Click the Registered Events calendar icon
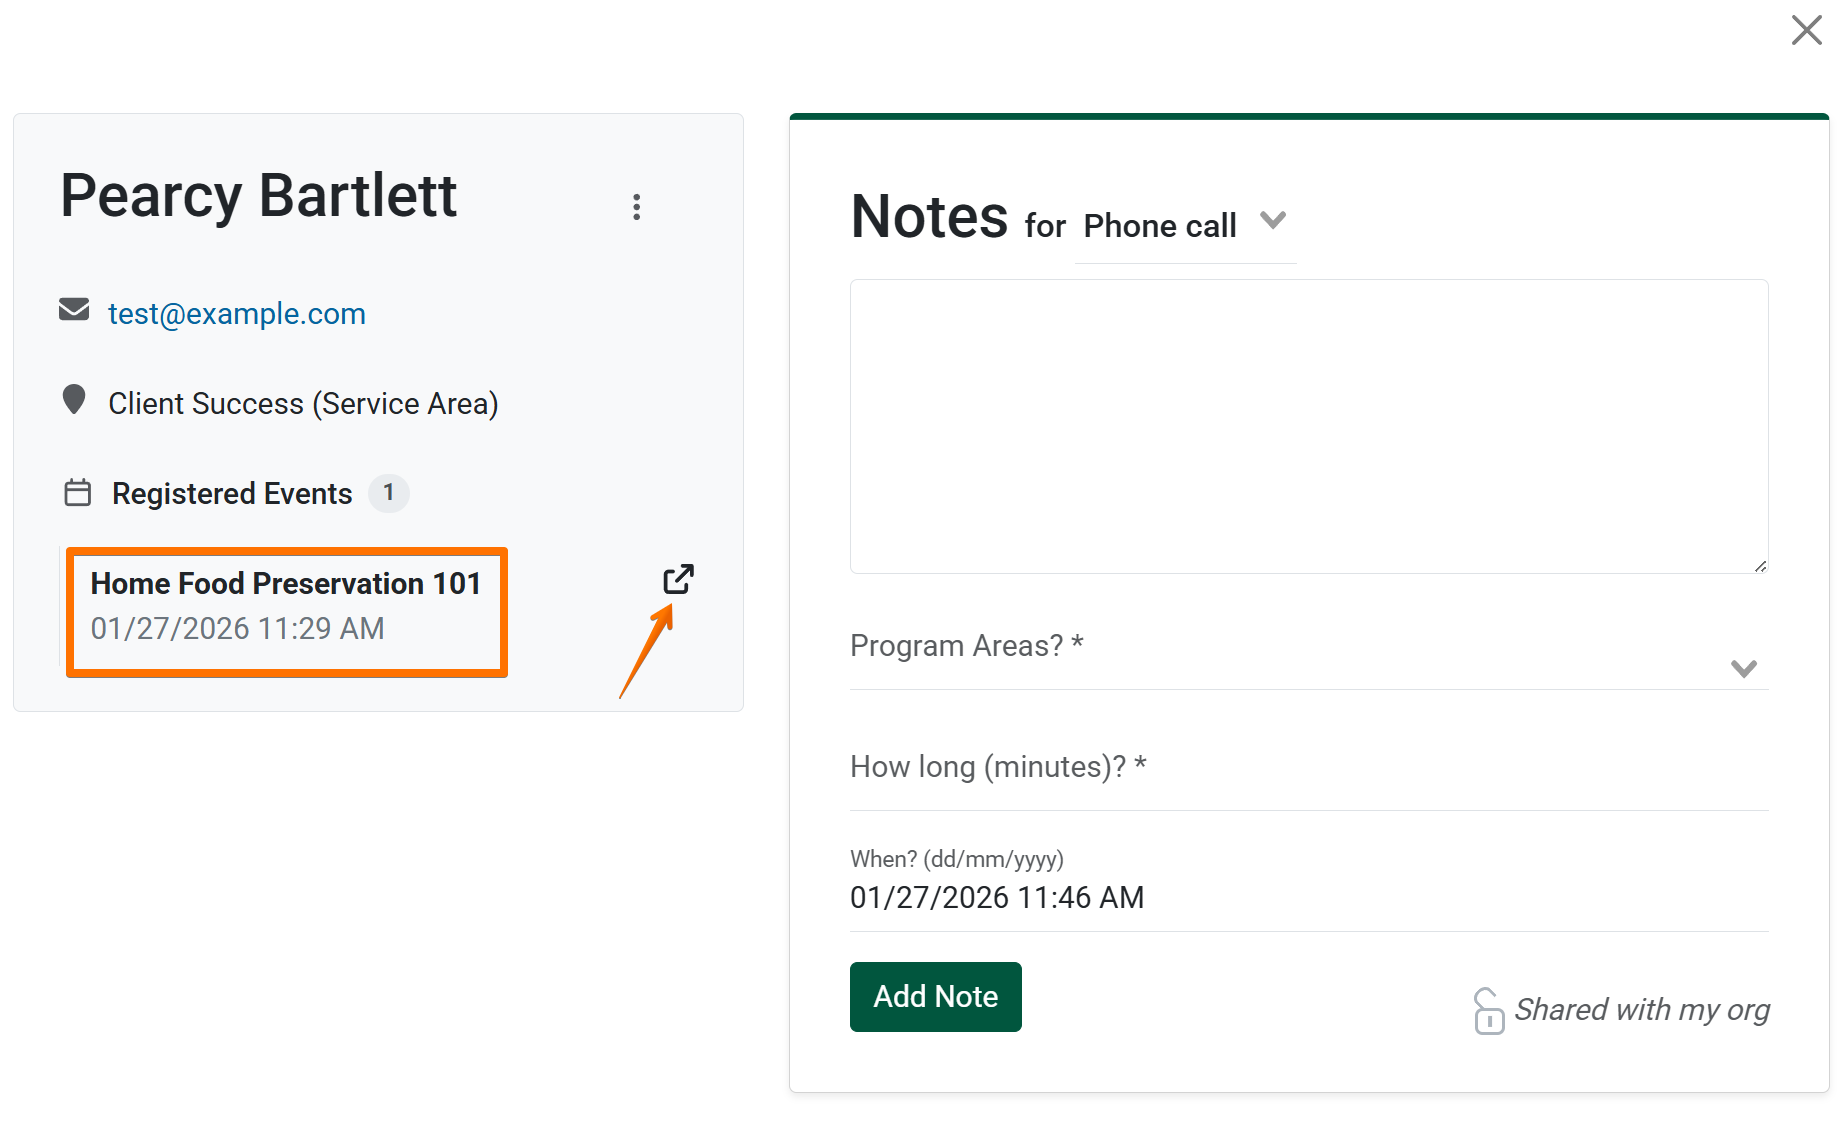Image resolution: width=1846 pixels, height=1140 pixels. click(x=78, y=493)
